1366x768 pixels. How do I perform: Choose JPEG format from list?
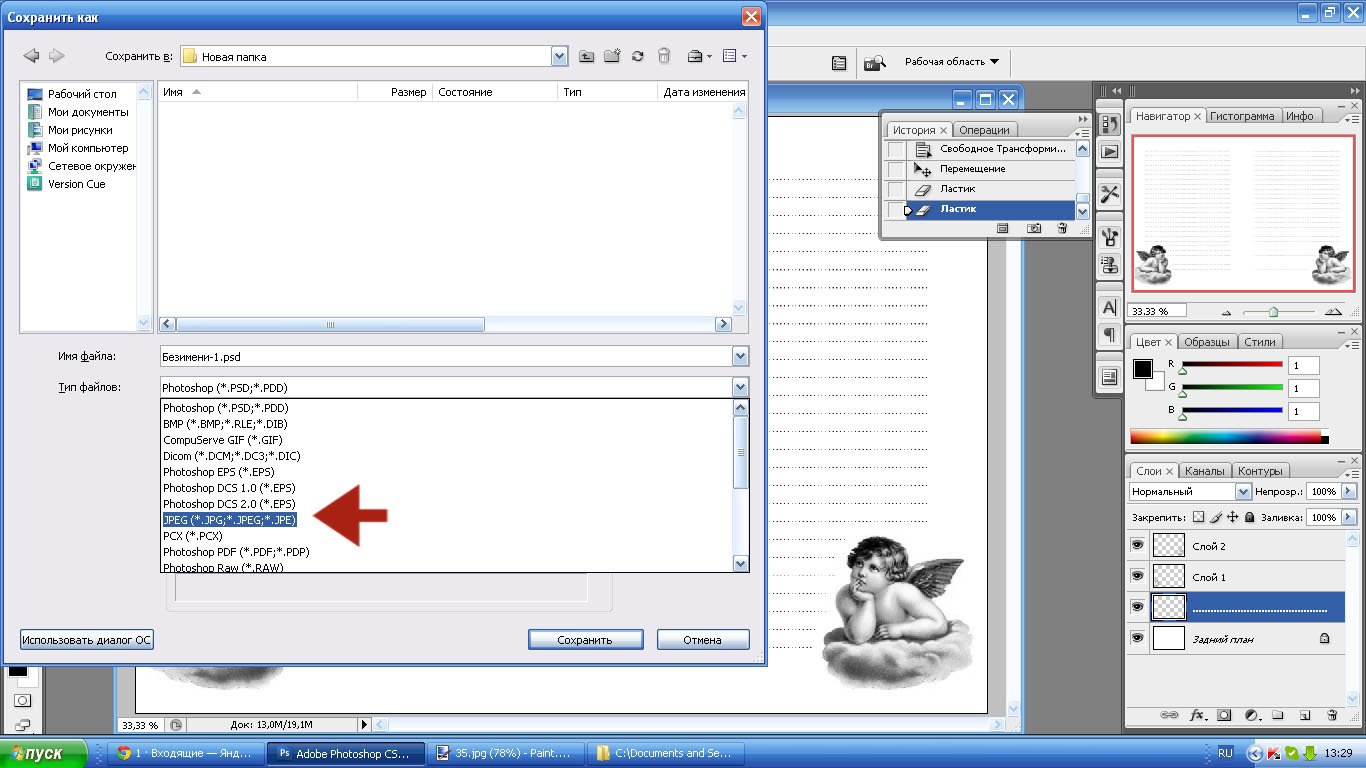point(230,520)
